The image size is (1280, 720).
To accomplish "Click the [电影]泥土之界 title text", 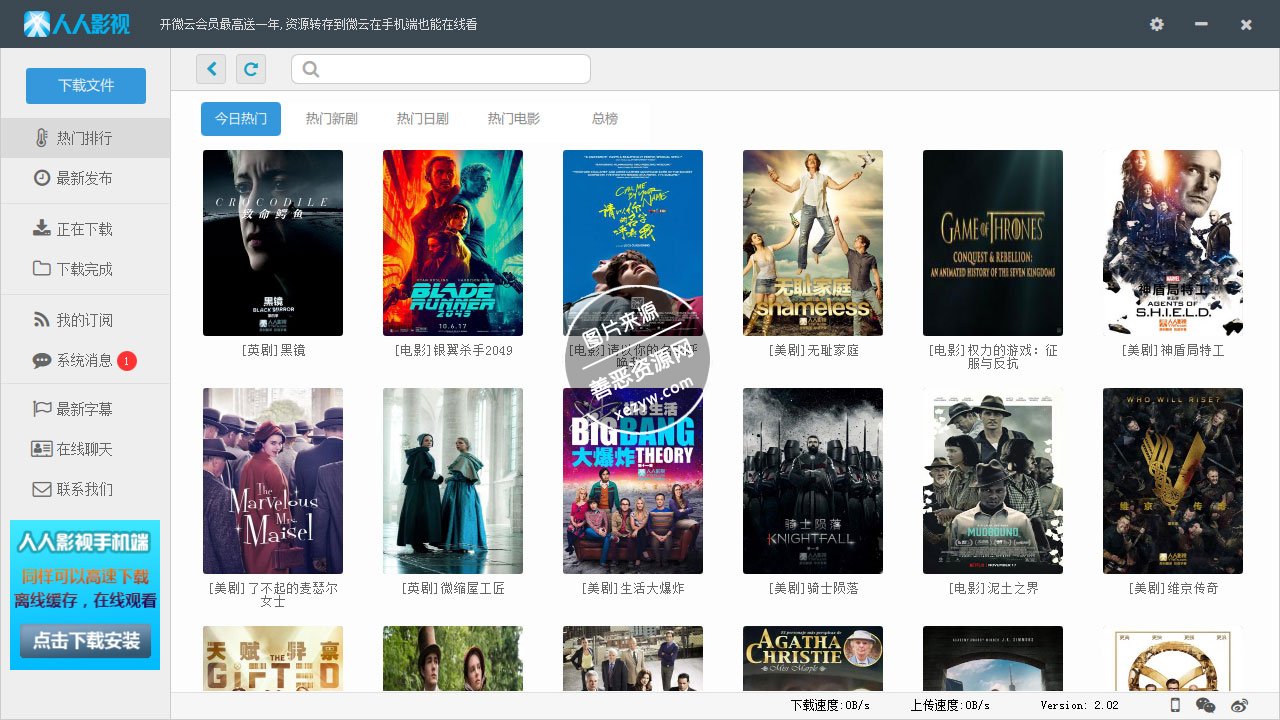I will [993, 589].
